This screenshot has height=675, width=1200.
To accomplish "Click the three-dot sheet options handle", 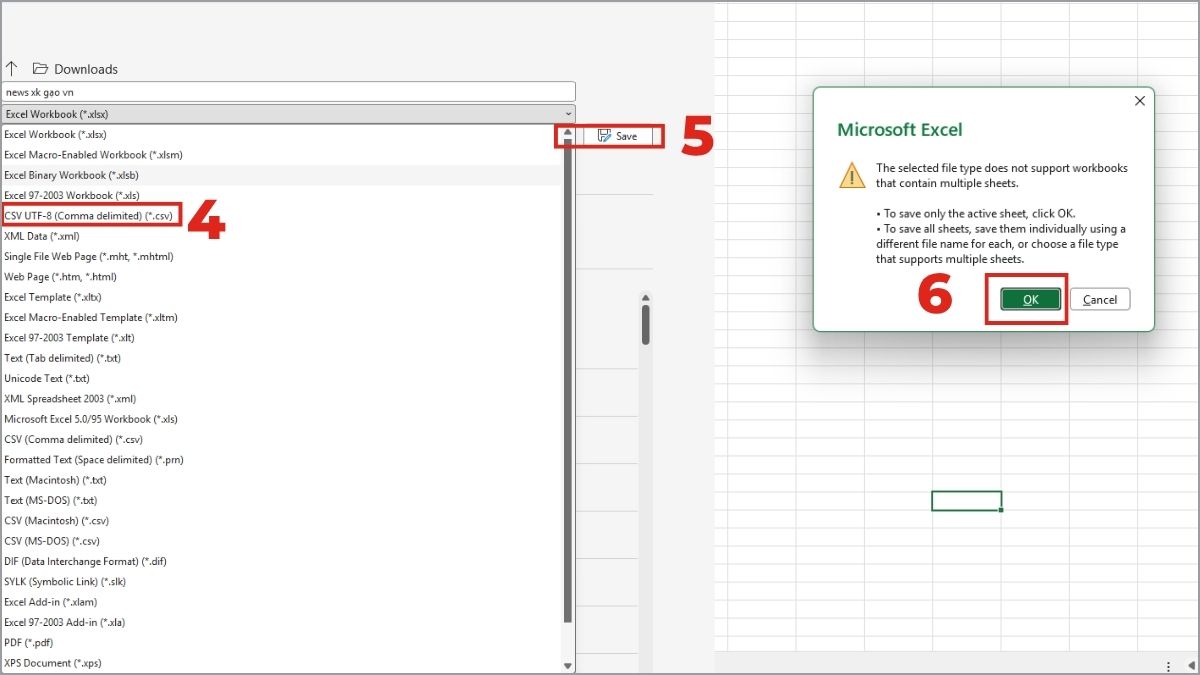I will point(1168,666).
